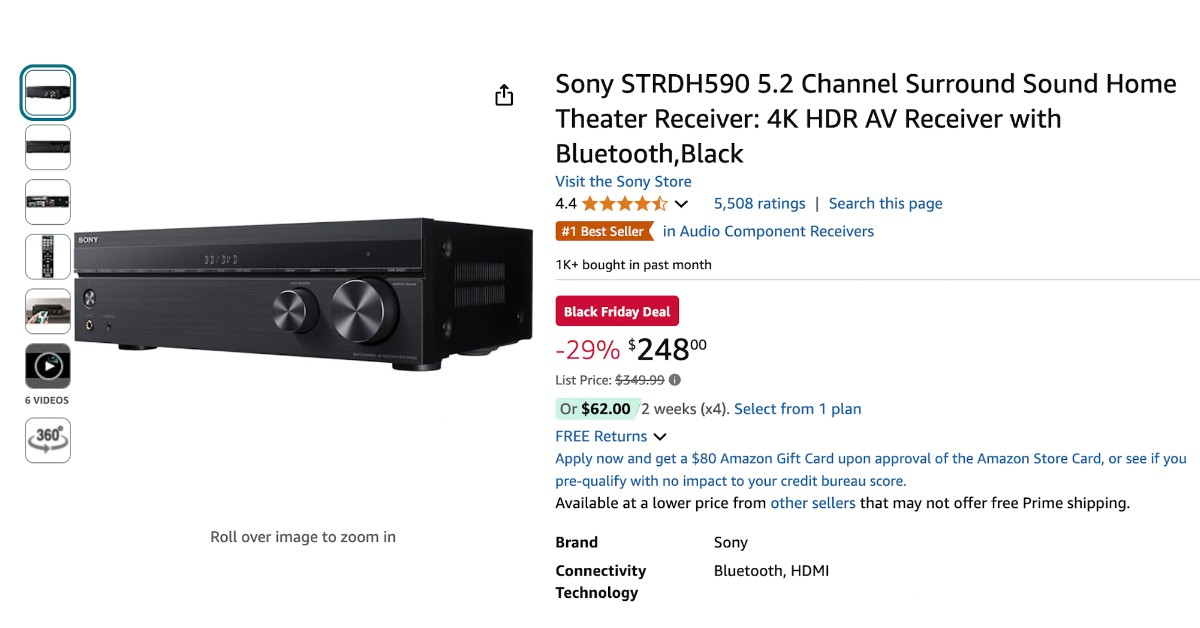Open the star ratings breakdown dropdown

[x=681, y=203]
